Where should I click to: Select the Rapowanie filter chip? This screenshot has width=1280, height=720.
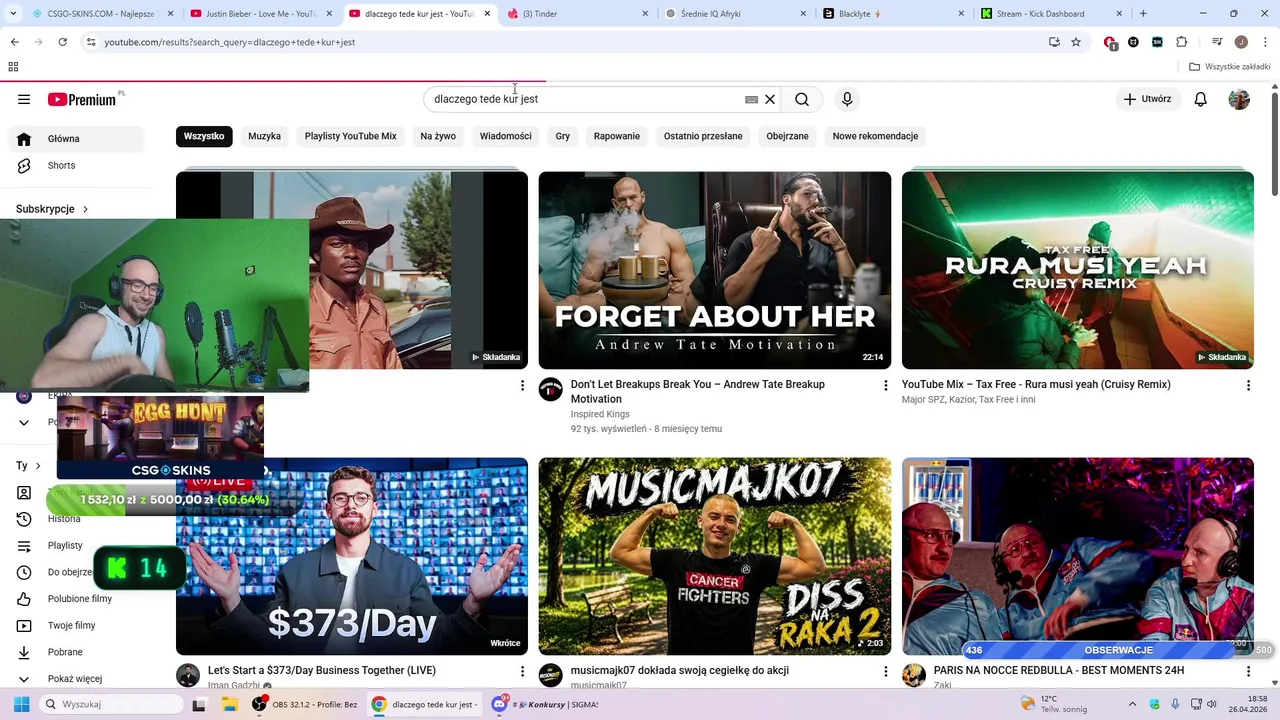(x=617, y=136)
